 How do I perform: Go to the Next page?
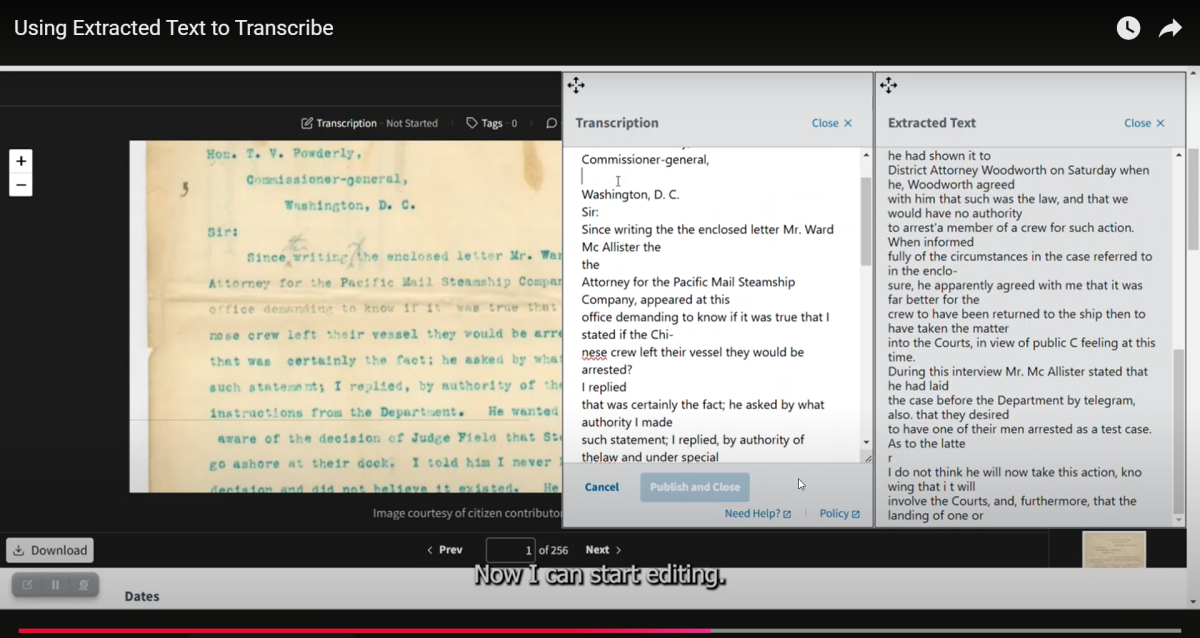point(603,550)
